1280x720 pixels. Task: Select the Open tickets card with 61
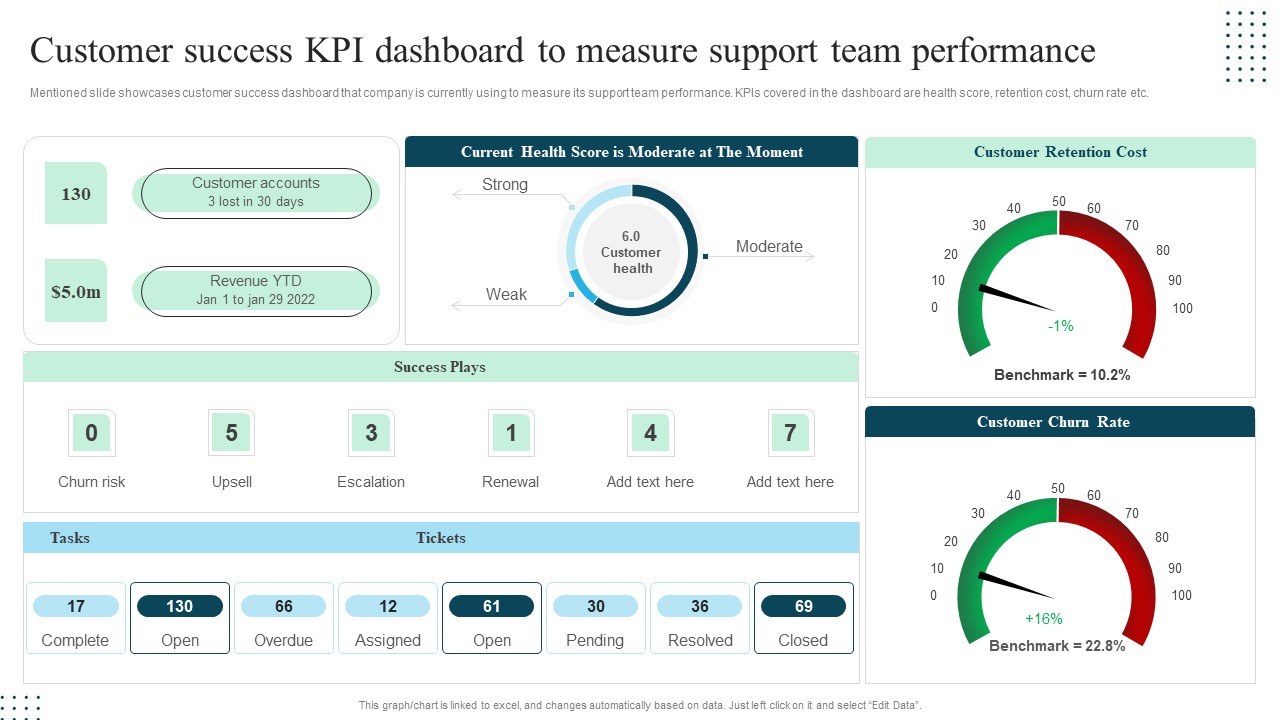coord(492,618)
